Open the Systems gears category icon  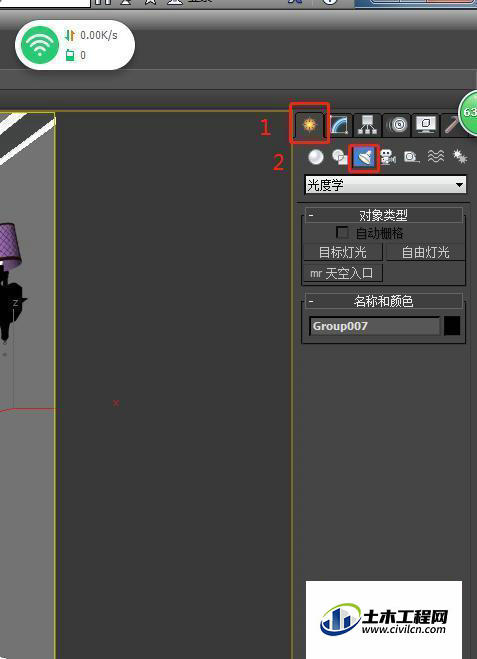459,157
